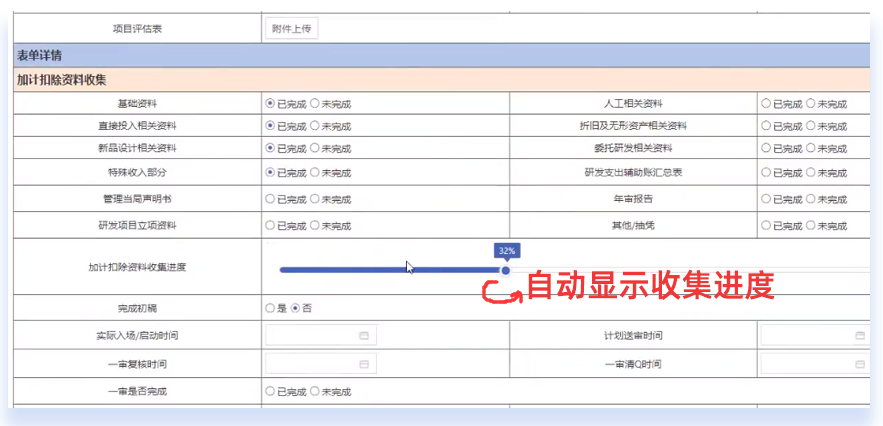Image resolution: width=883 pixels, height=426 pixels.
Task: Mark 折旧及无形资产相关资料 as 已完成
Action: point(766,126)
